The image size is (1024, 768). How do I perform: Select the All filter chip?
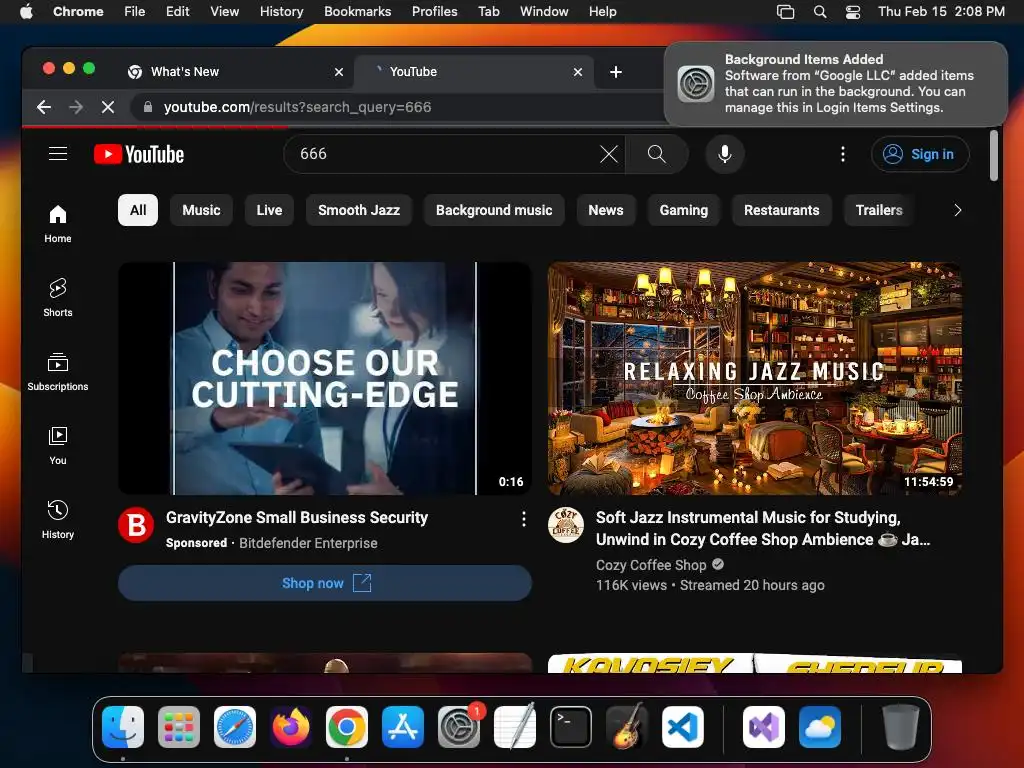coord(138,210)
